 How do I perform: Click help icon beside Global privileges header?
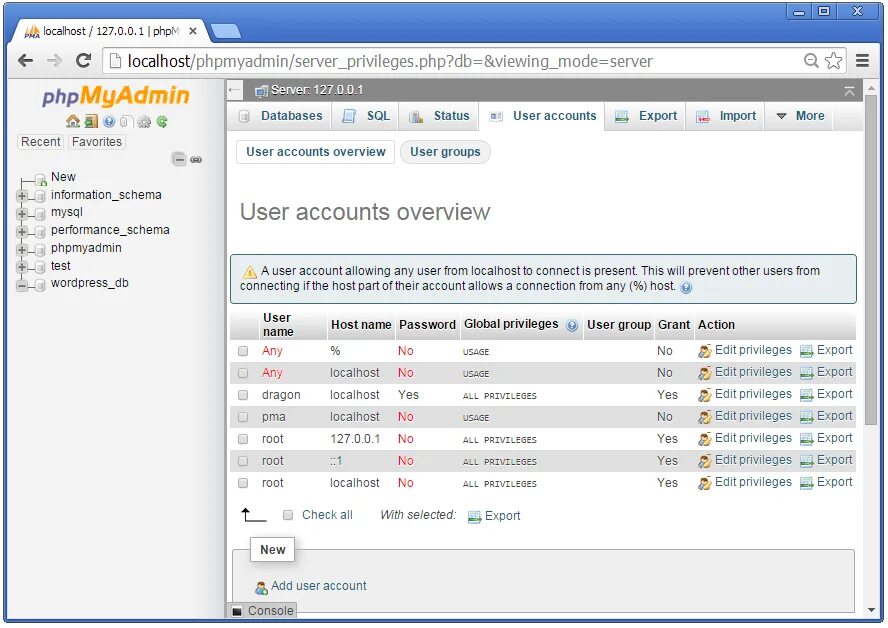[x=572, y=326]
